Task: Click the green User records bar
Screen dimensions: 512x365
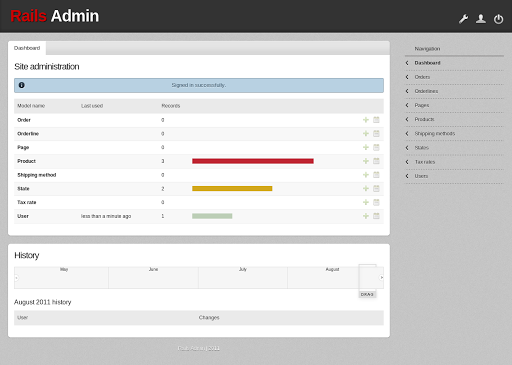Action: point(212,216)
